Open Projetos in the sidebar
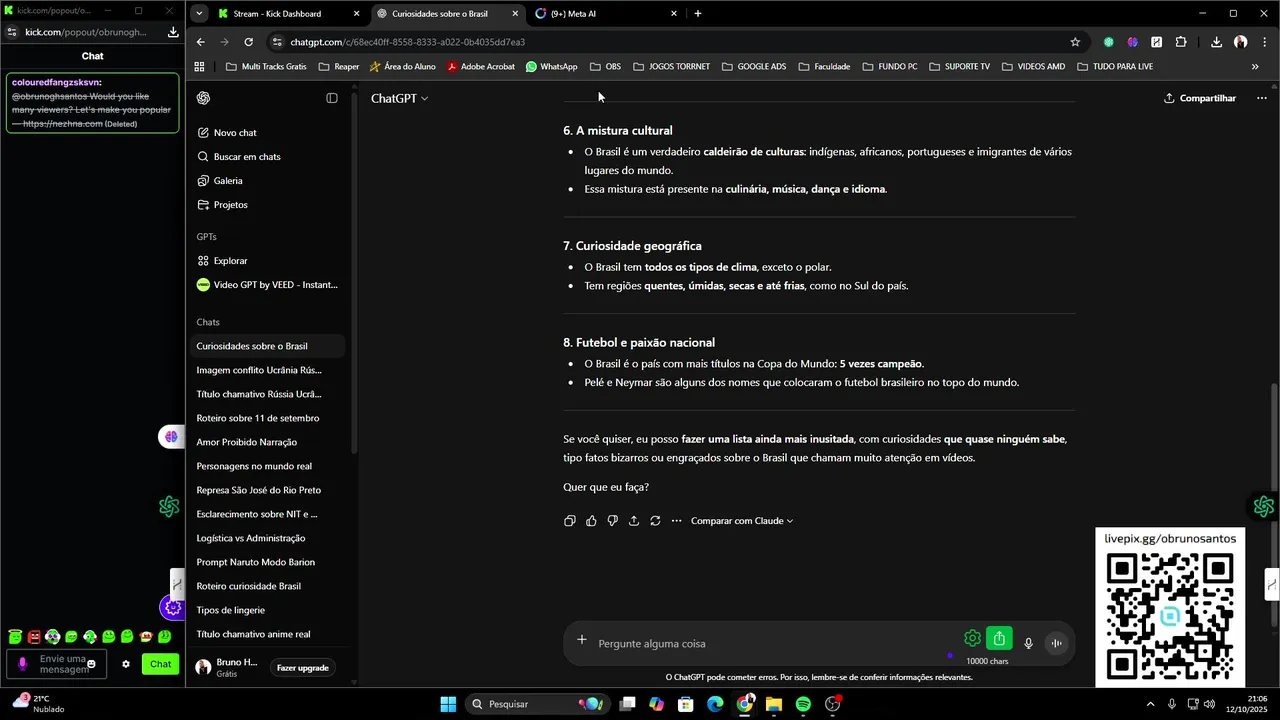The height and width of the screenshot is (720, 1280). [x=267, y=205]
